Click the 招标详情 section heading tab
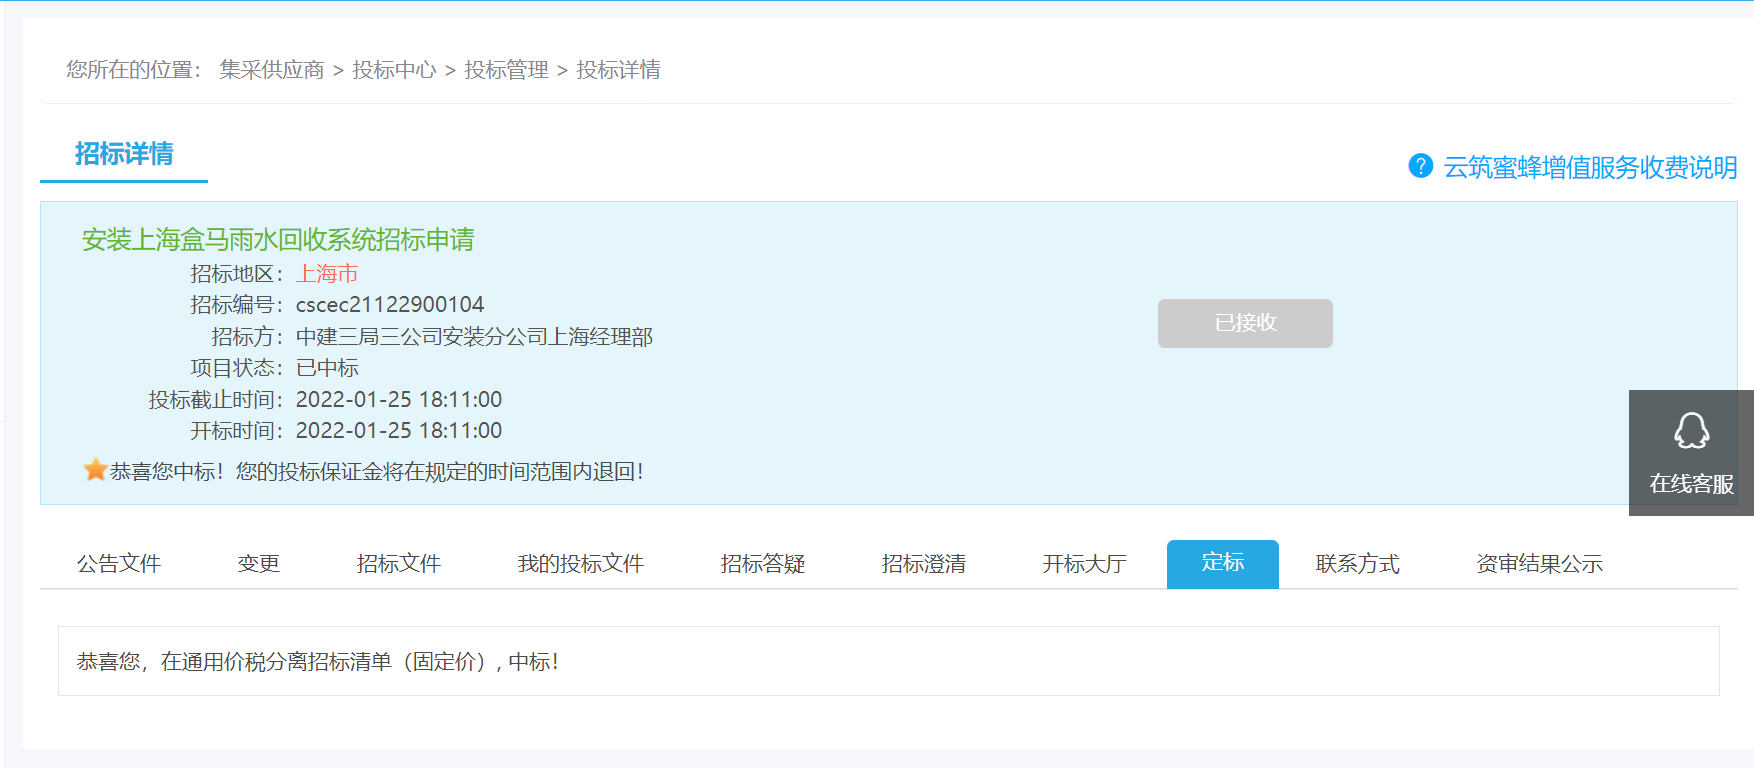This screenshot has width=1754, height=768. [x=124, y=154]
